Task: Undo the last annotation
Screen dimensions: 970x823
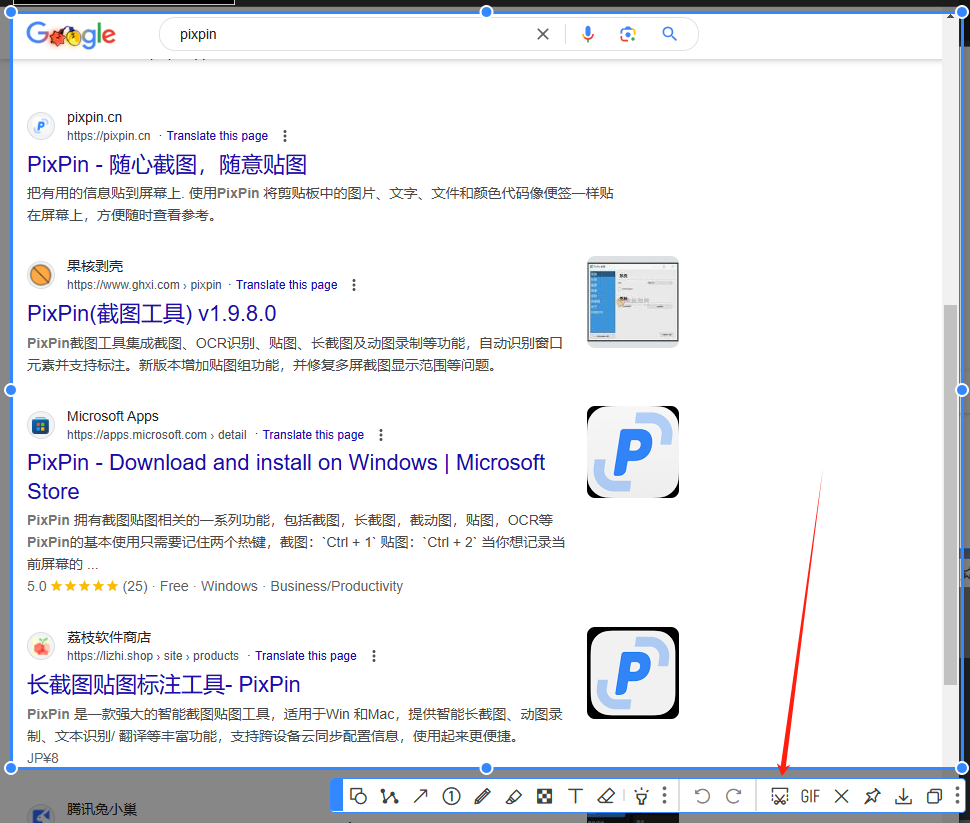Action: [x=702, y=796]
